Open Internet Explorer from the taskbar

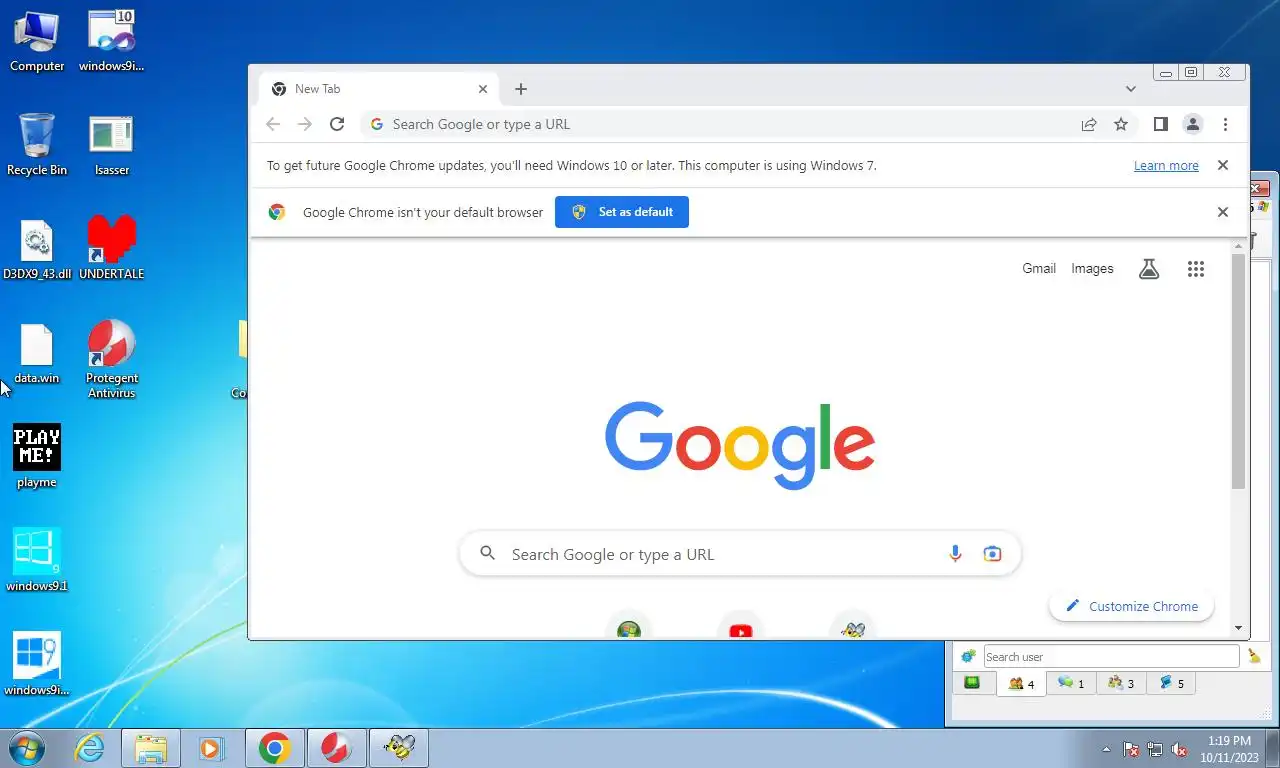[90, 748]
